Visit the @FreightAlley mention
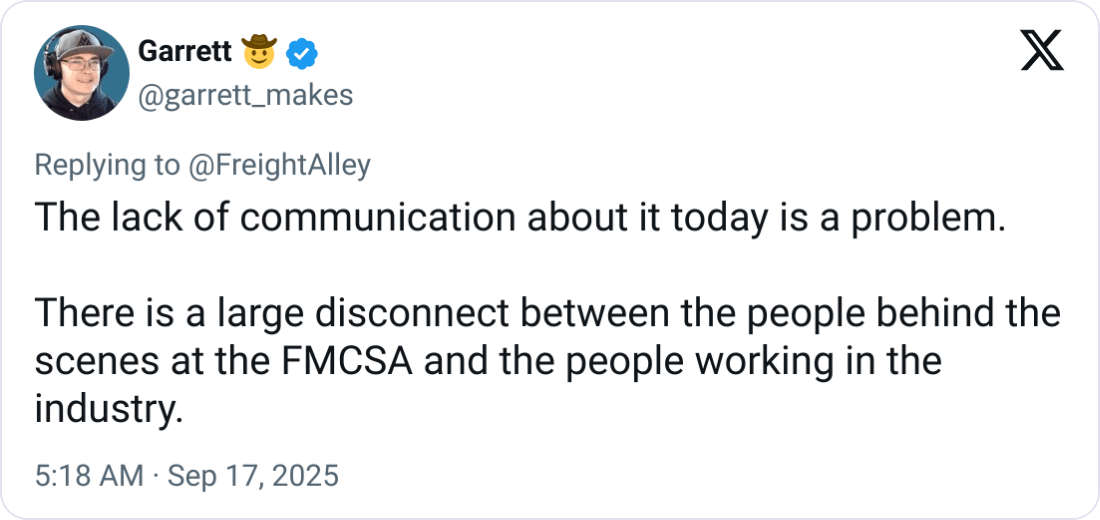Screen dimensions: 1100x520 279,166
